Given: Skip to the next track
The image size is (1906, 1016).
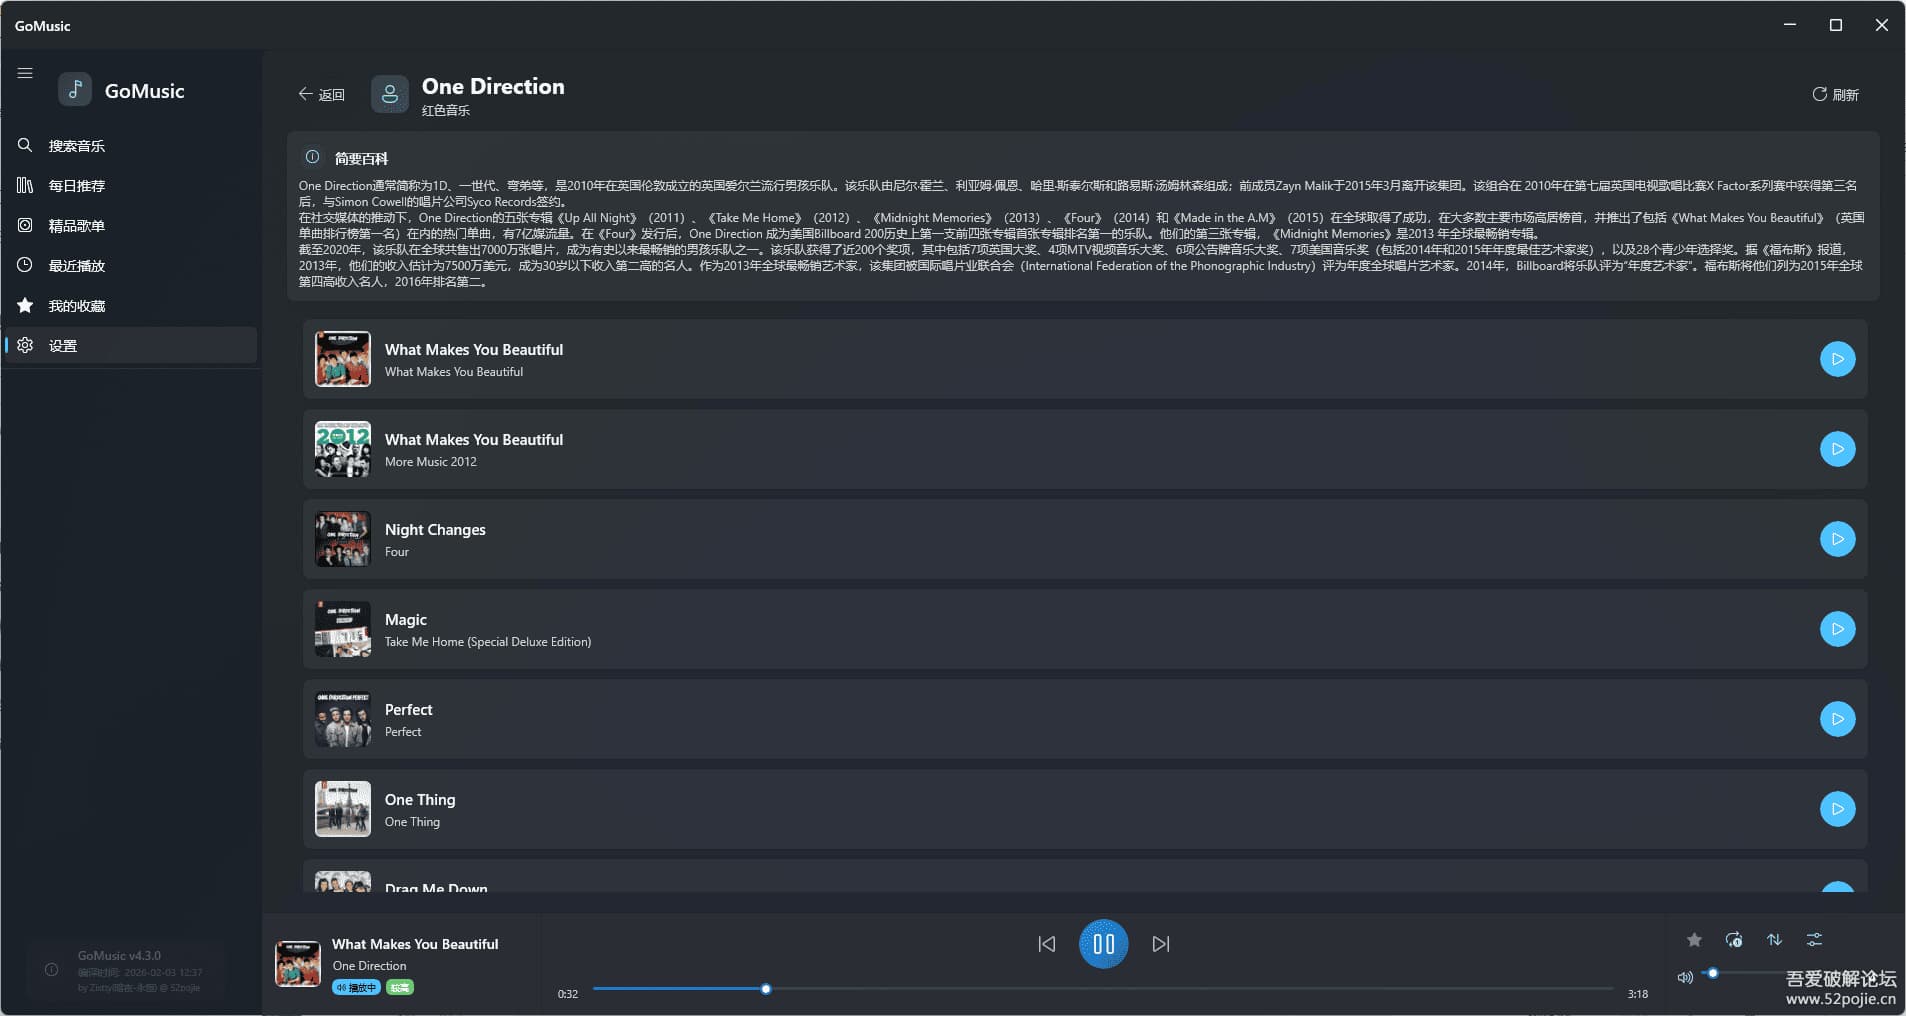Looking at the screenshot, I should coord(1161,944).
